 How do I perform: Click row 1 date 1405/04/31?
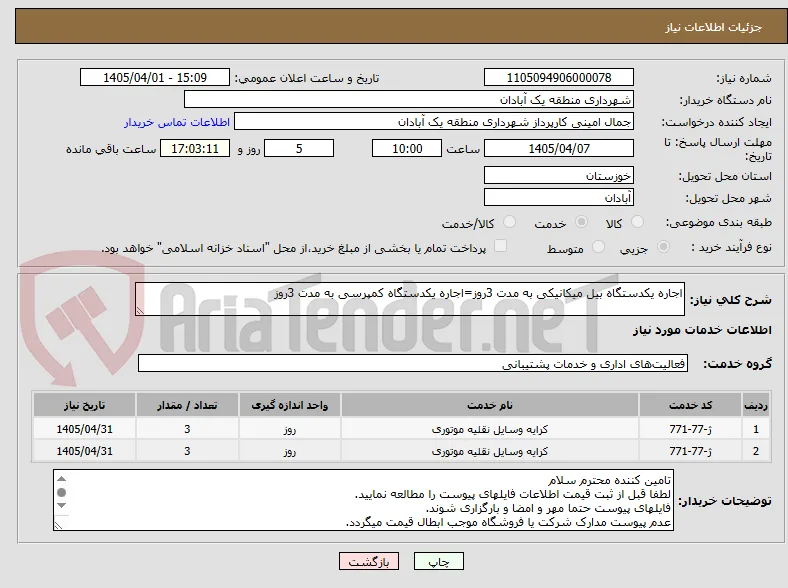84,429
